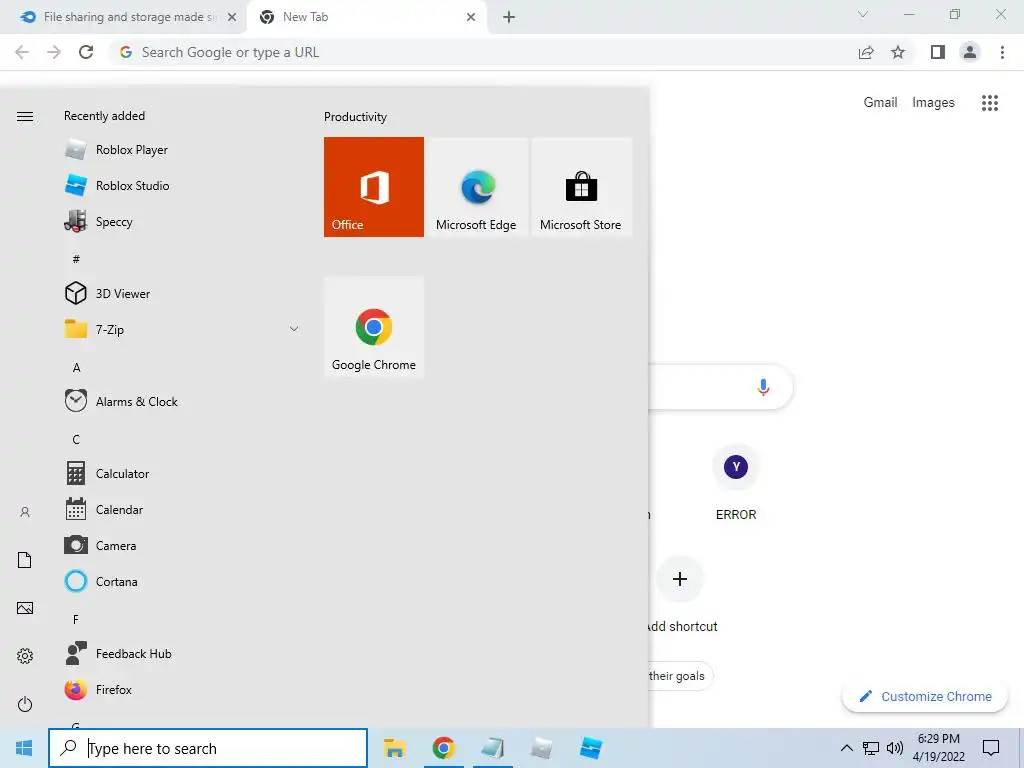Jump to the letter F group header
The width and height of the screenshot is (1024, 768).
pos(76,619)
